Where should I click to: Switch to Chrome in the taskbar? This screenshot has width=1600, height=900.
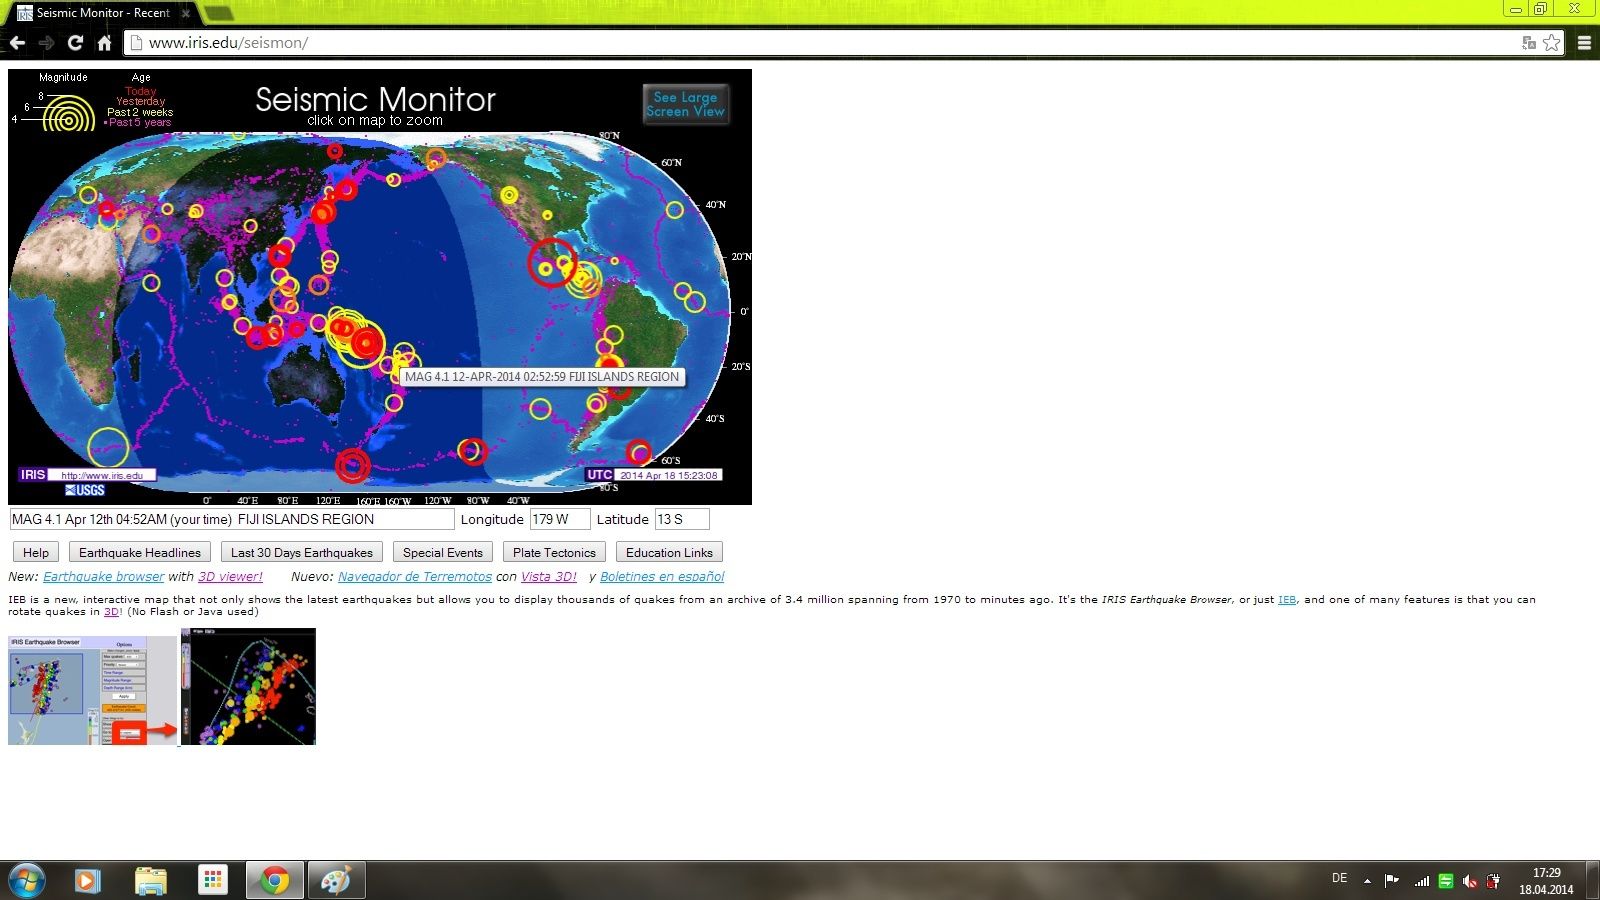tap(274, 880)
